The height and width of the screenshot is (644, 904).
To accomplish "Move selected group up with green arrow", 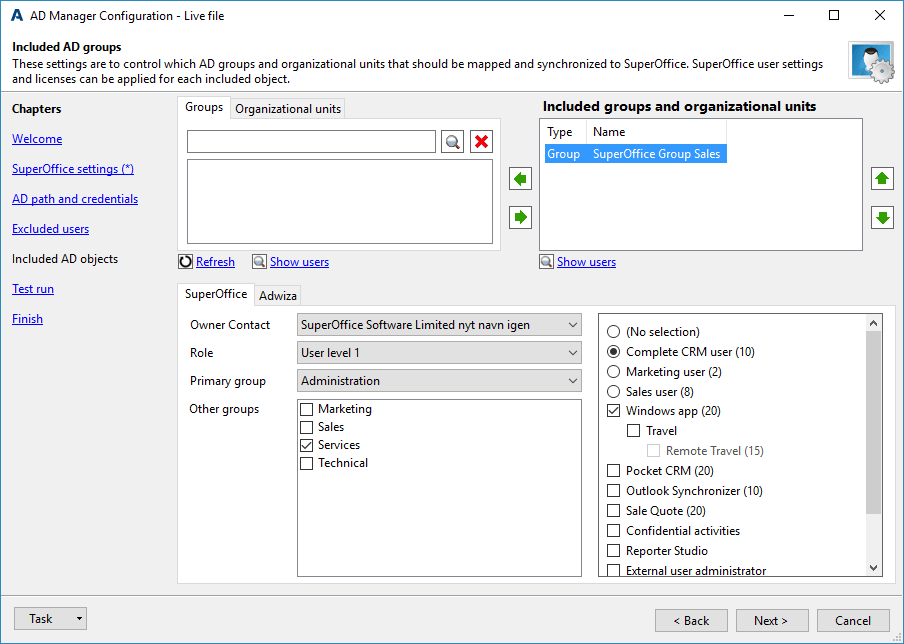I will (x=882, y=179).
